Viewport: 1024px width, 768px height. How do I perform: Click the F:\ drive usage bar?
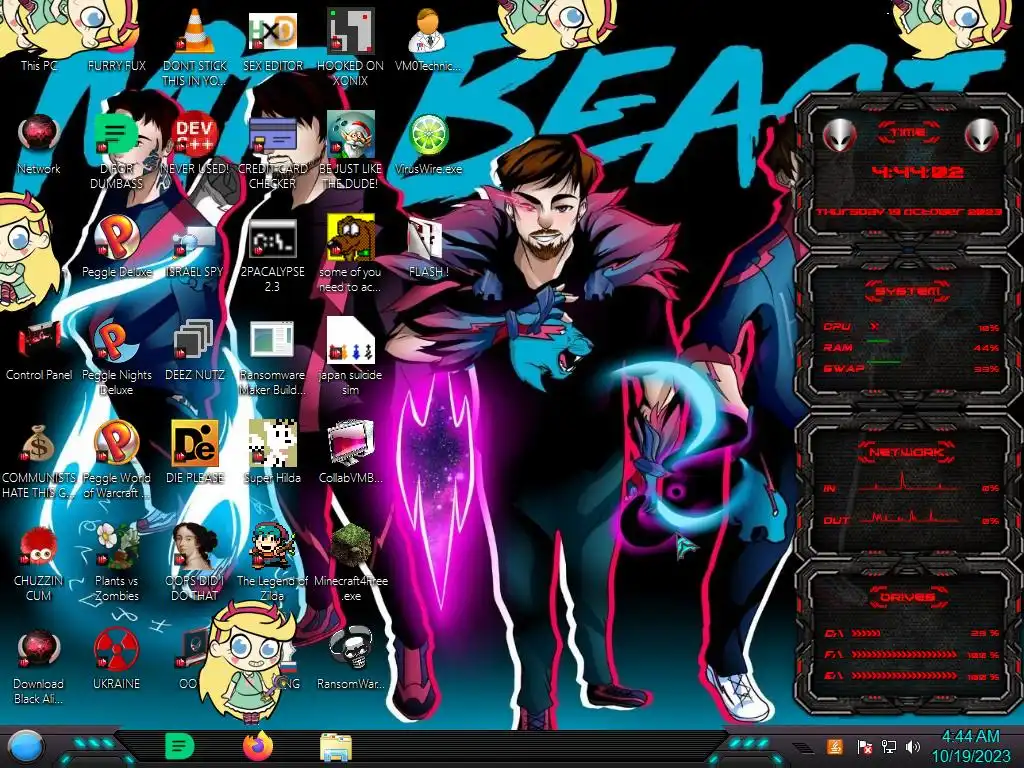(912, 654)
